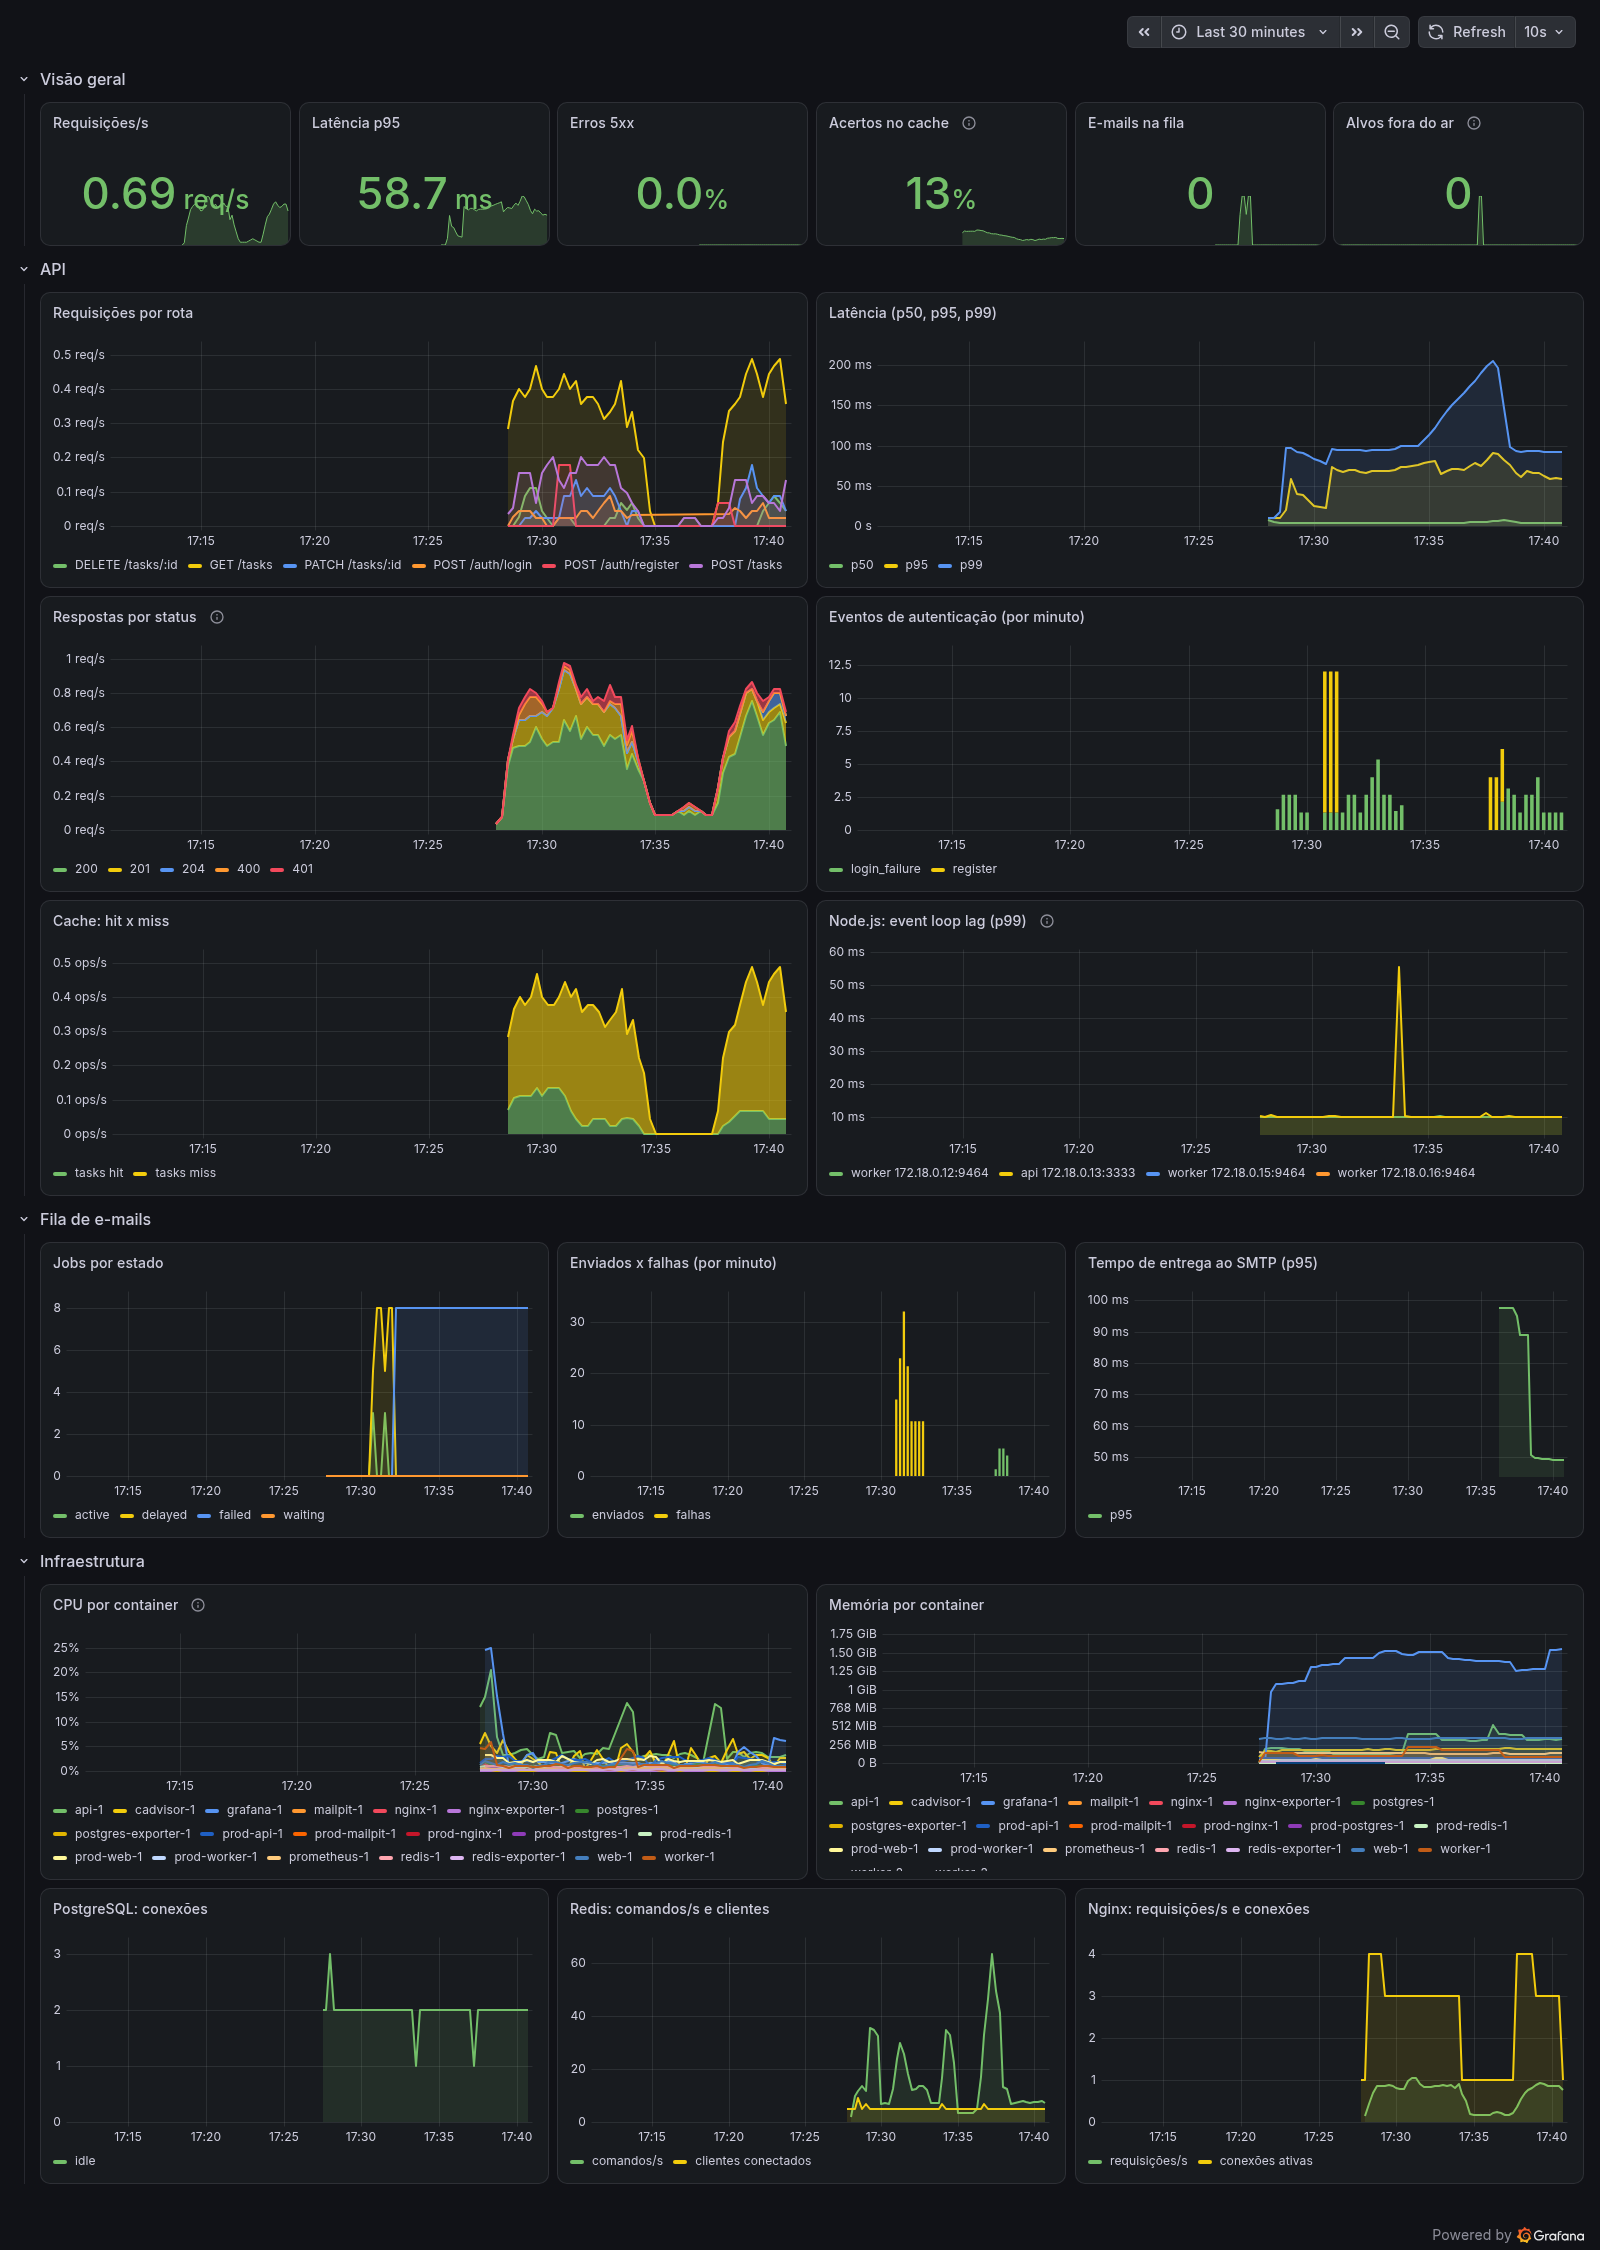
Task: Open Jobs por estado panel title
Action: [x=108, y=1263]
